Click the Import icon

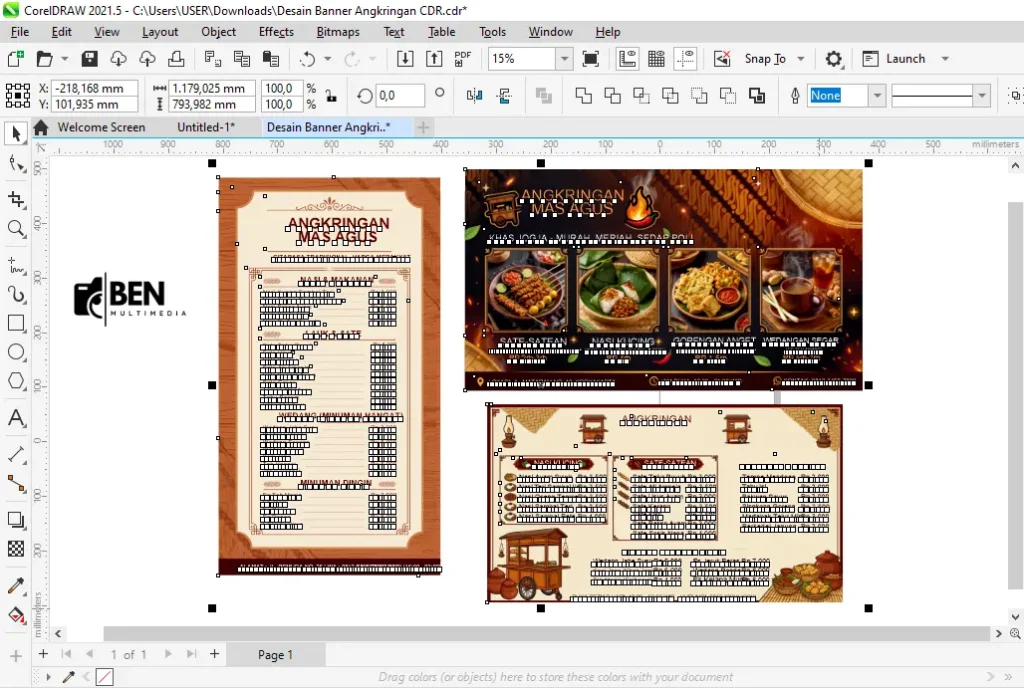tap(405, 59)
